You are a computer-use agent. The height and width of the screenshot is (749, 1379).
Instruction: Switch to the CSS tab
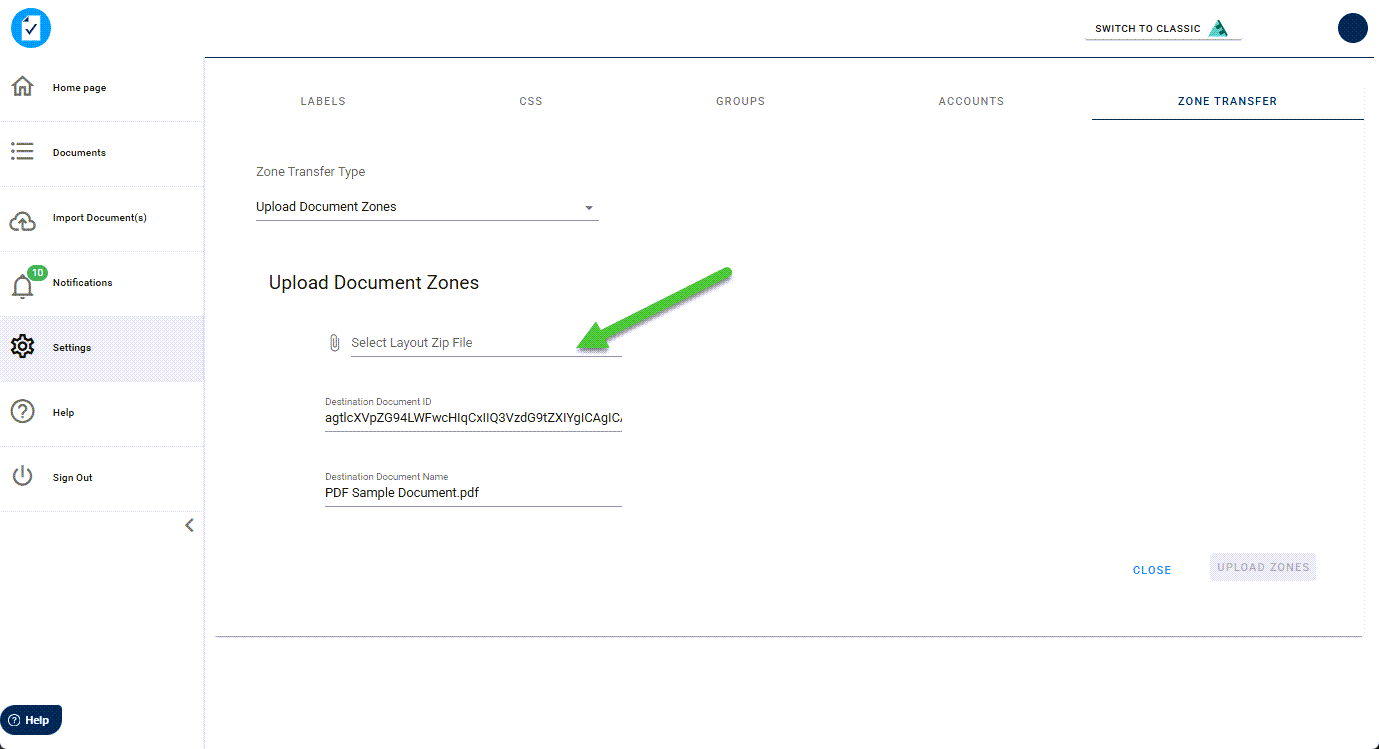[530, 101]
